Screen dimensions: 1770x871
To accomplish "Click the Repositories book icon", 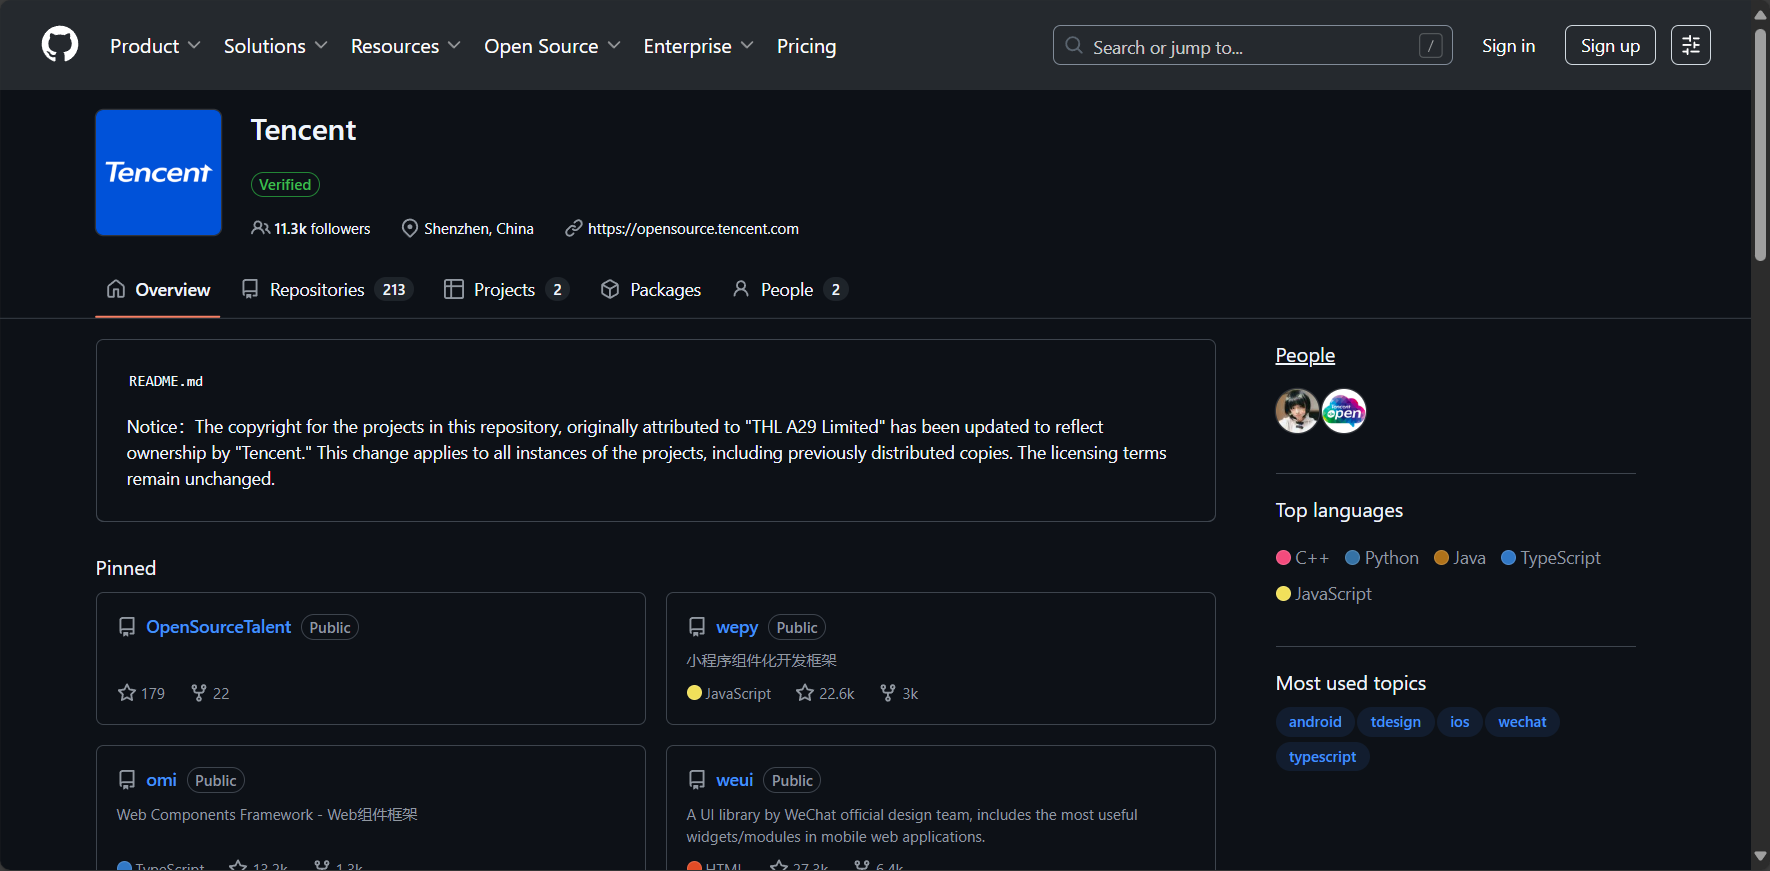I will coord(250,289).
